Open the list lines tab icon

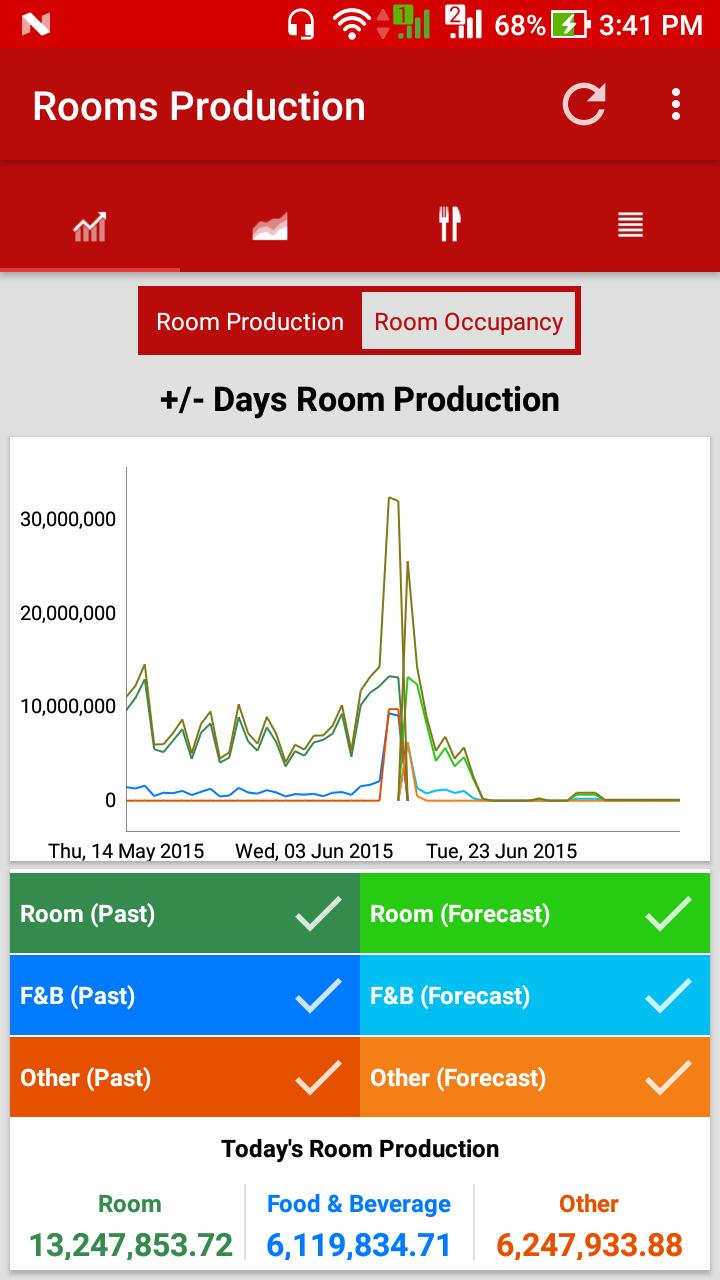(630, 225)
